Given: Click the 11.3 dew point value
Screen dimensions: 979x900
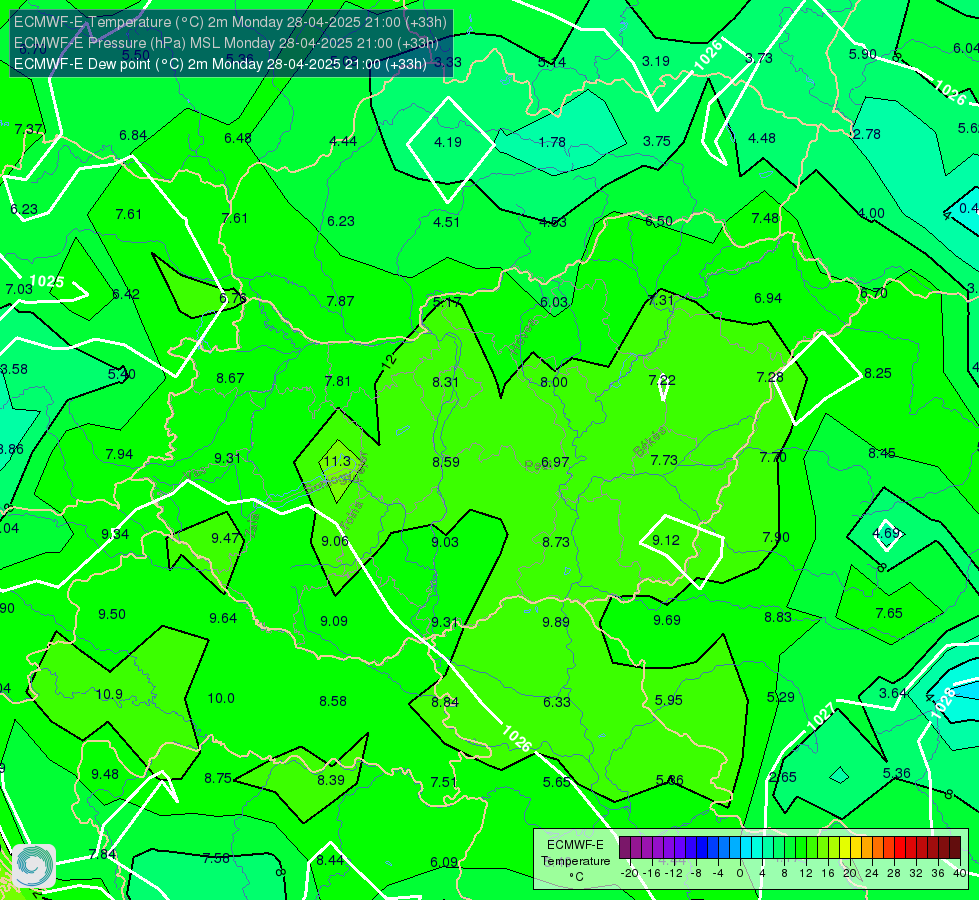Looking at the screenshot, I should click(337, 461).
